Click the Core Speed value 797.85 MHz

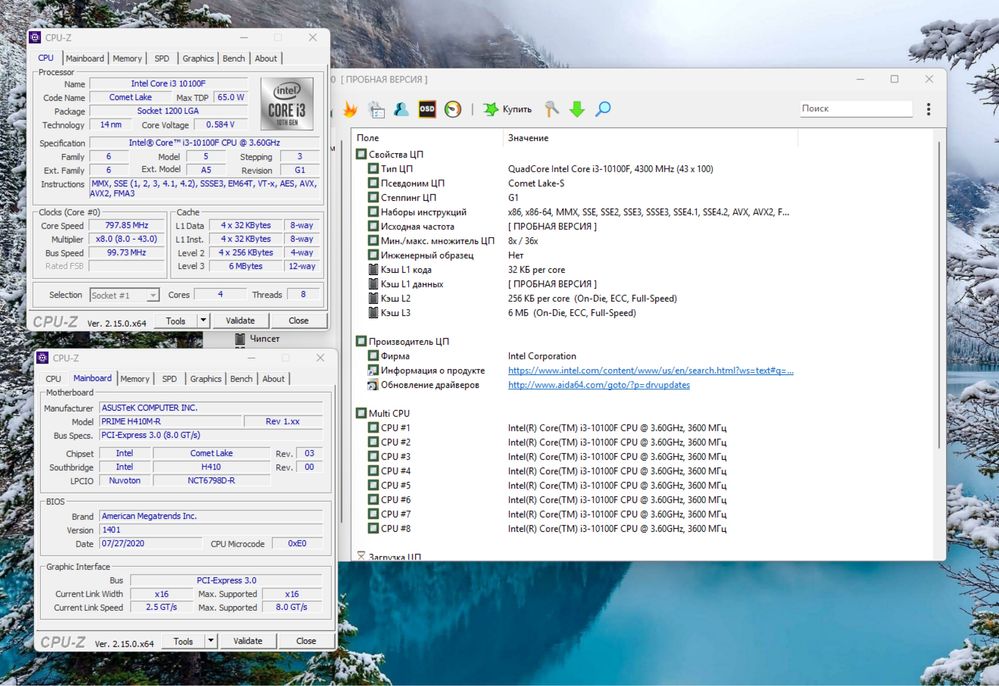point(126,225)
